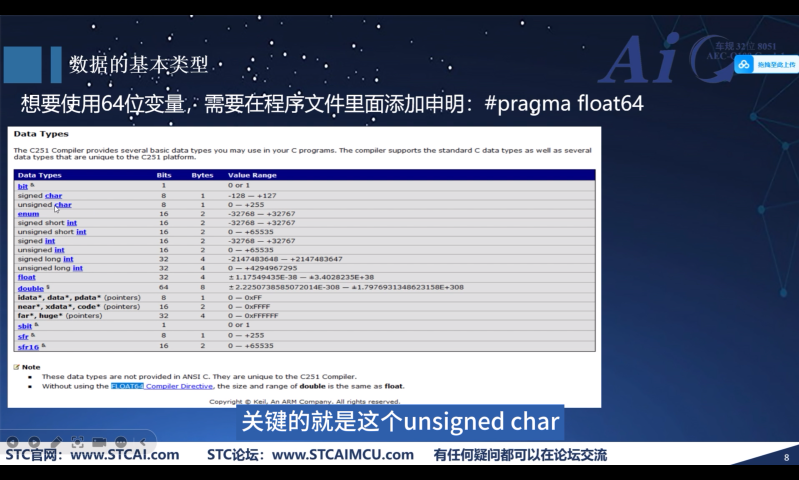Viewport: 799px width, 480px height.
Task: Open the sfr data type link
Action: coord(23,337)
